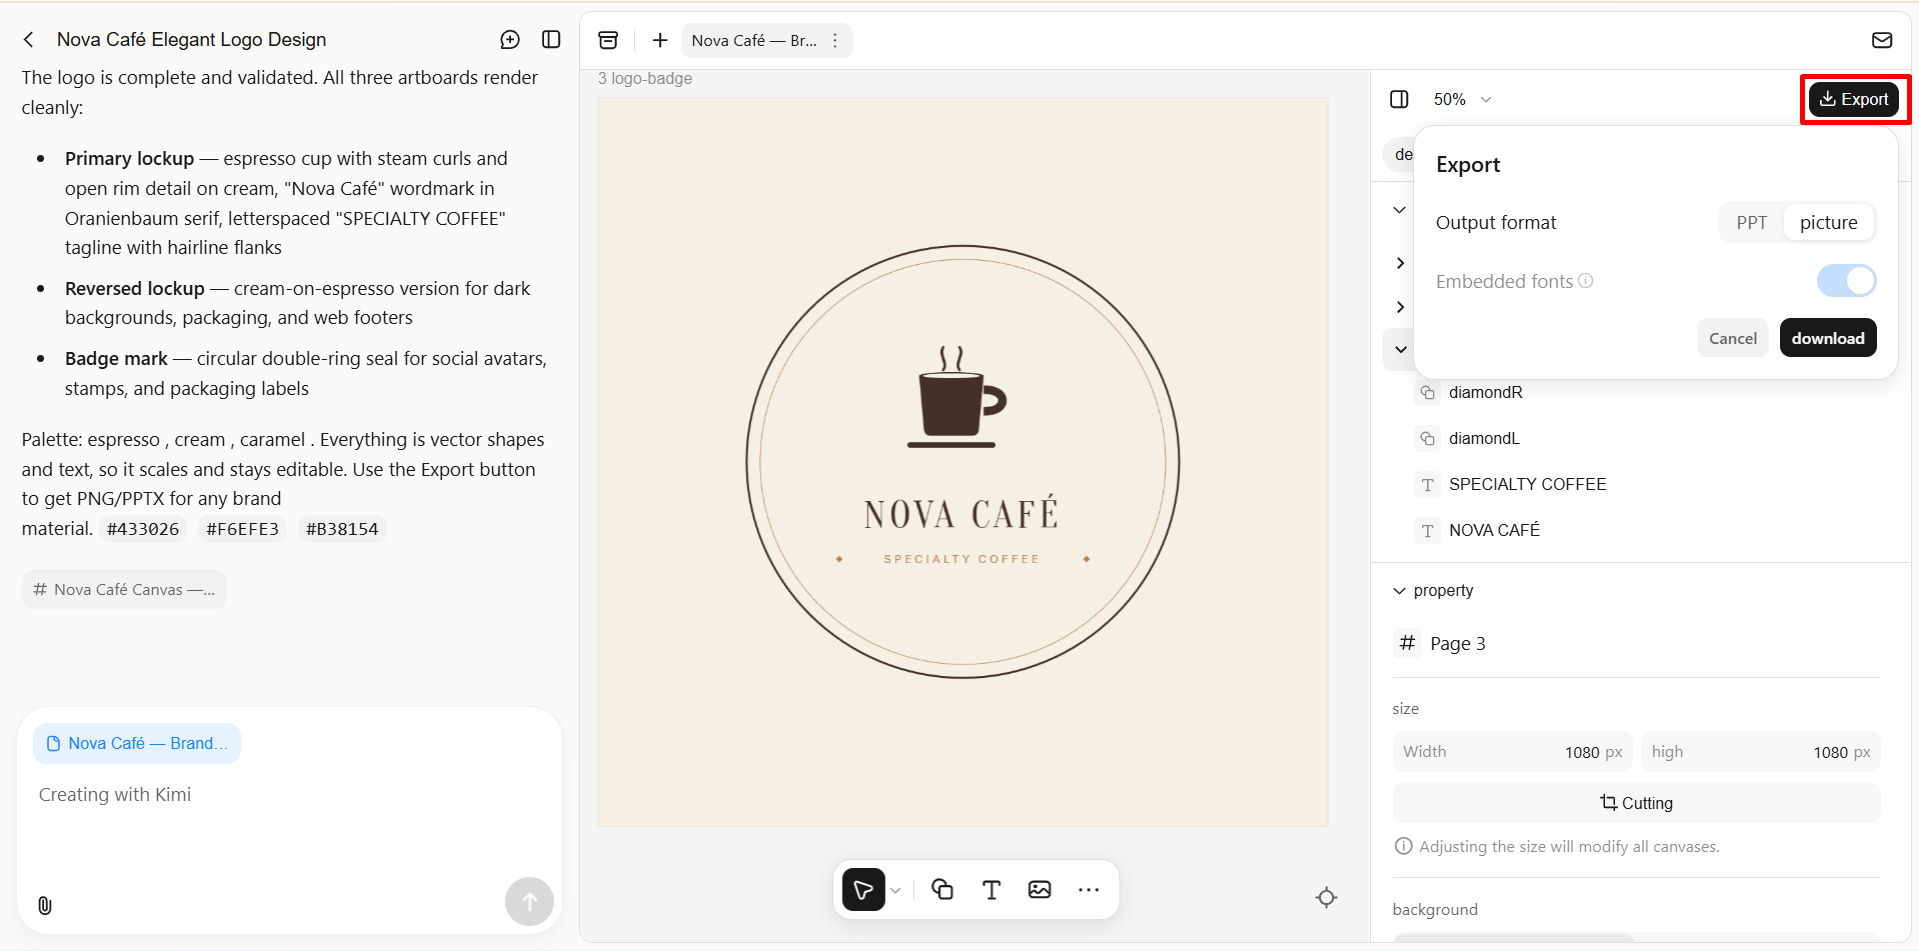Open the Nova Café — Brand attachment chip

137,744
